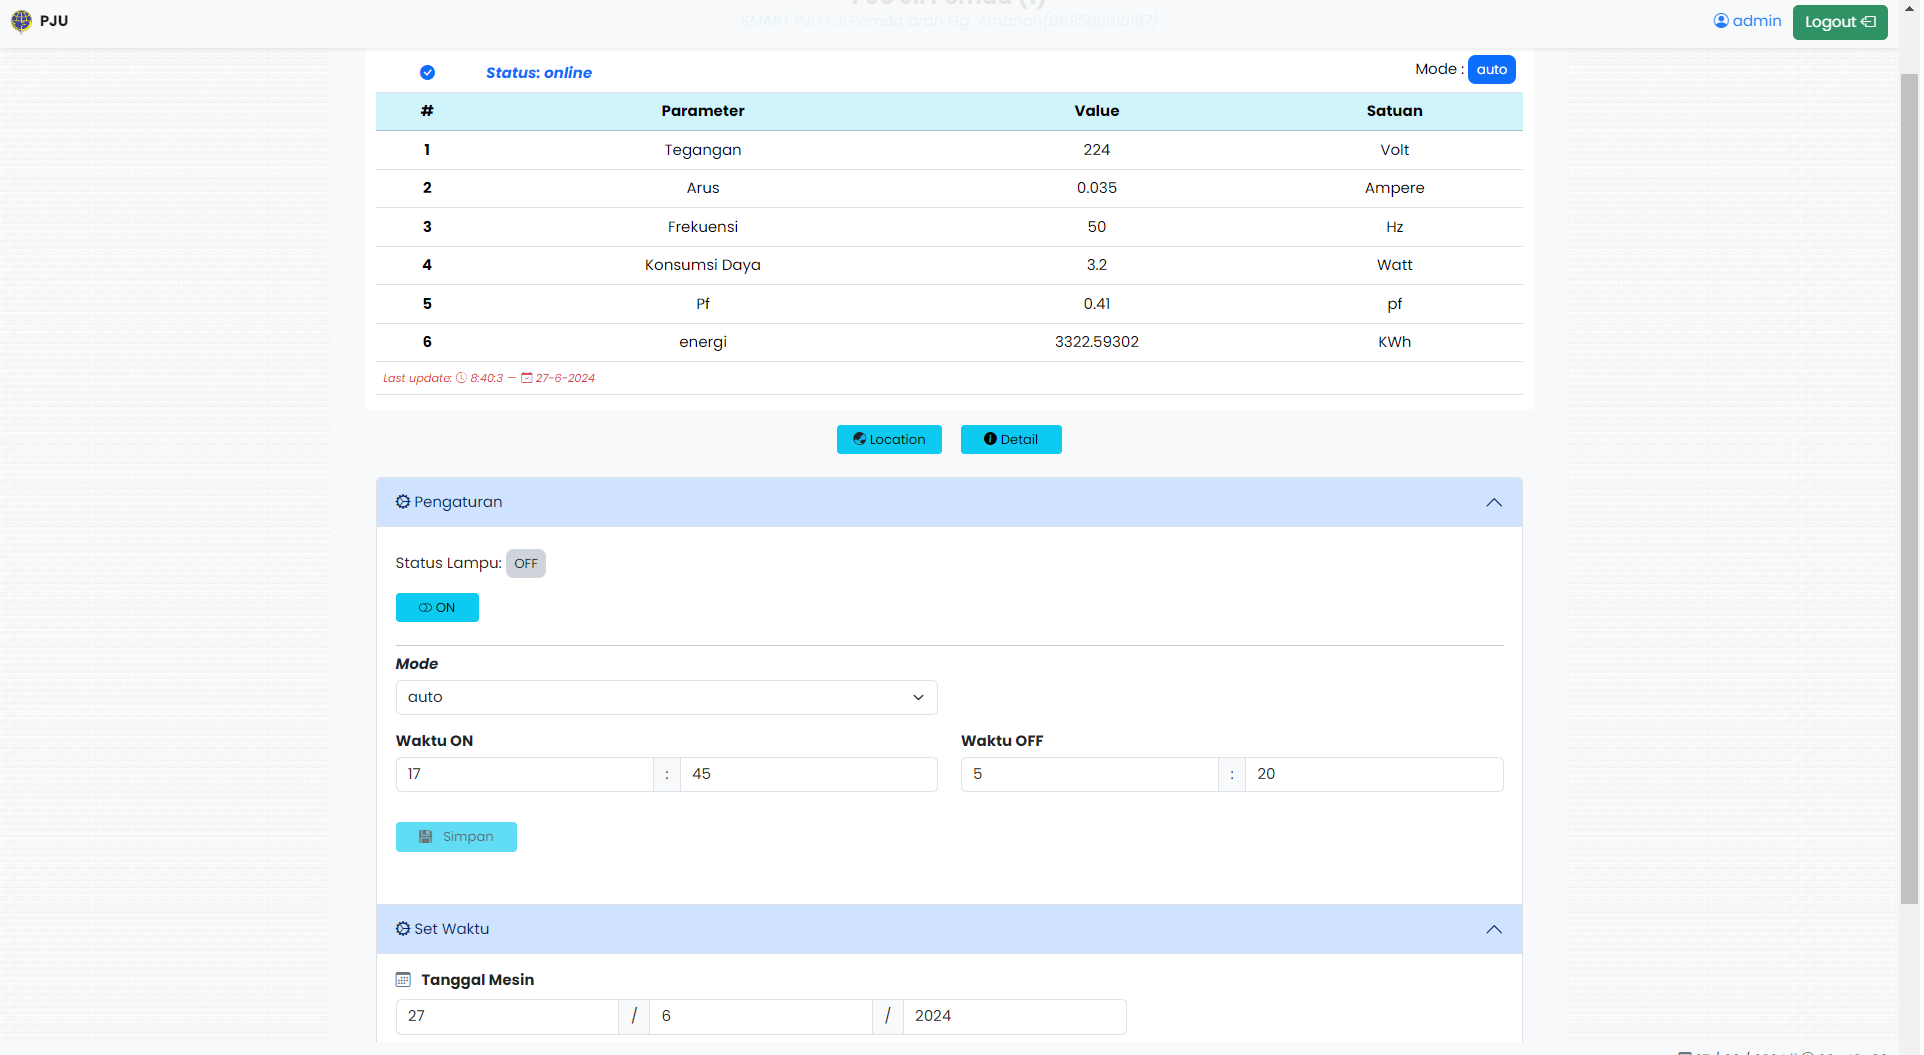The width and height of the screenshot is (1924, 1055).
Task: Open the Mode dropdown set to auto
Action: point(666,698)
